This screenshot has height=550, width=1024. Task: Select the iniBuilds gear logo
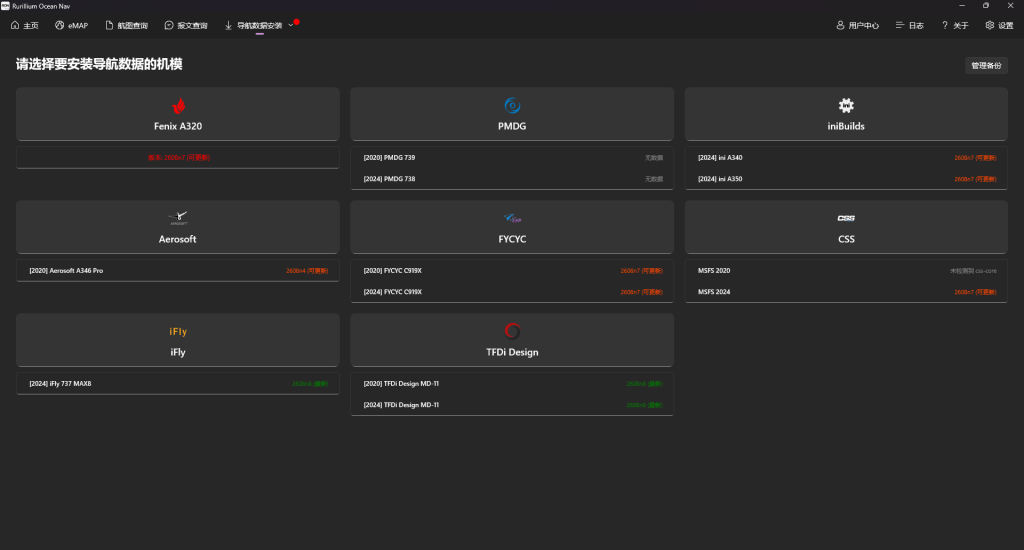pos(846,105)
